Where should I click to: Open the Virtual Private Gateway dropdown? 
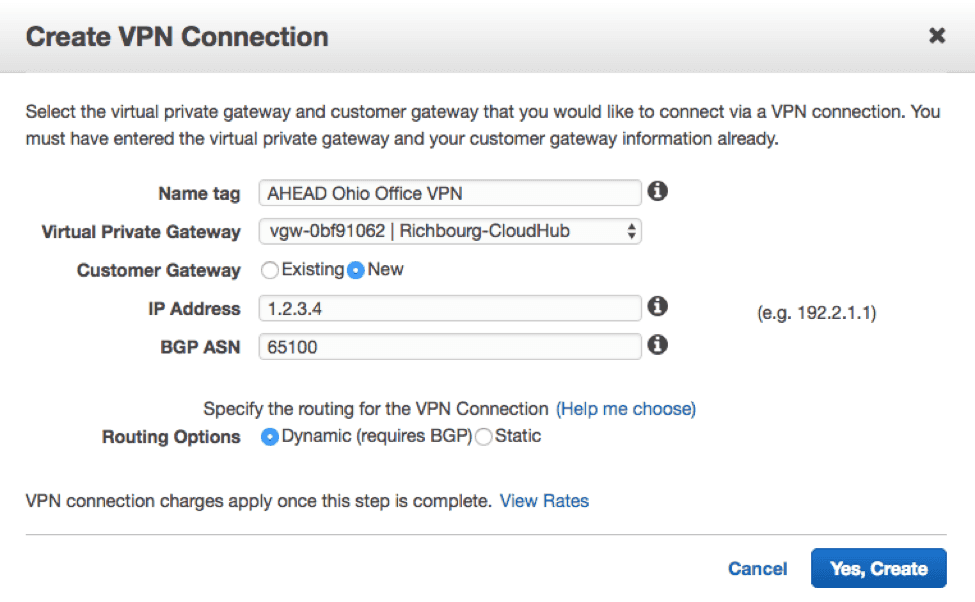450,231
